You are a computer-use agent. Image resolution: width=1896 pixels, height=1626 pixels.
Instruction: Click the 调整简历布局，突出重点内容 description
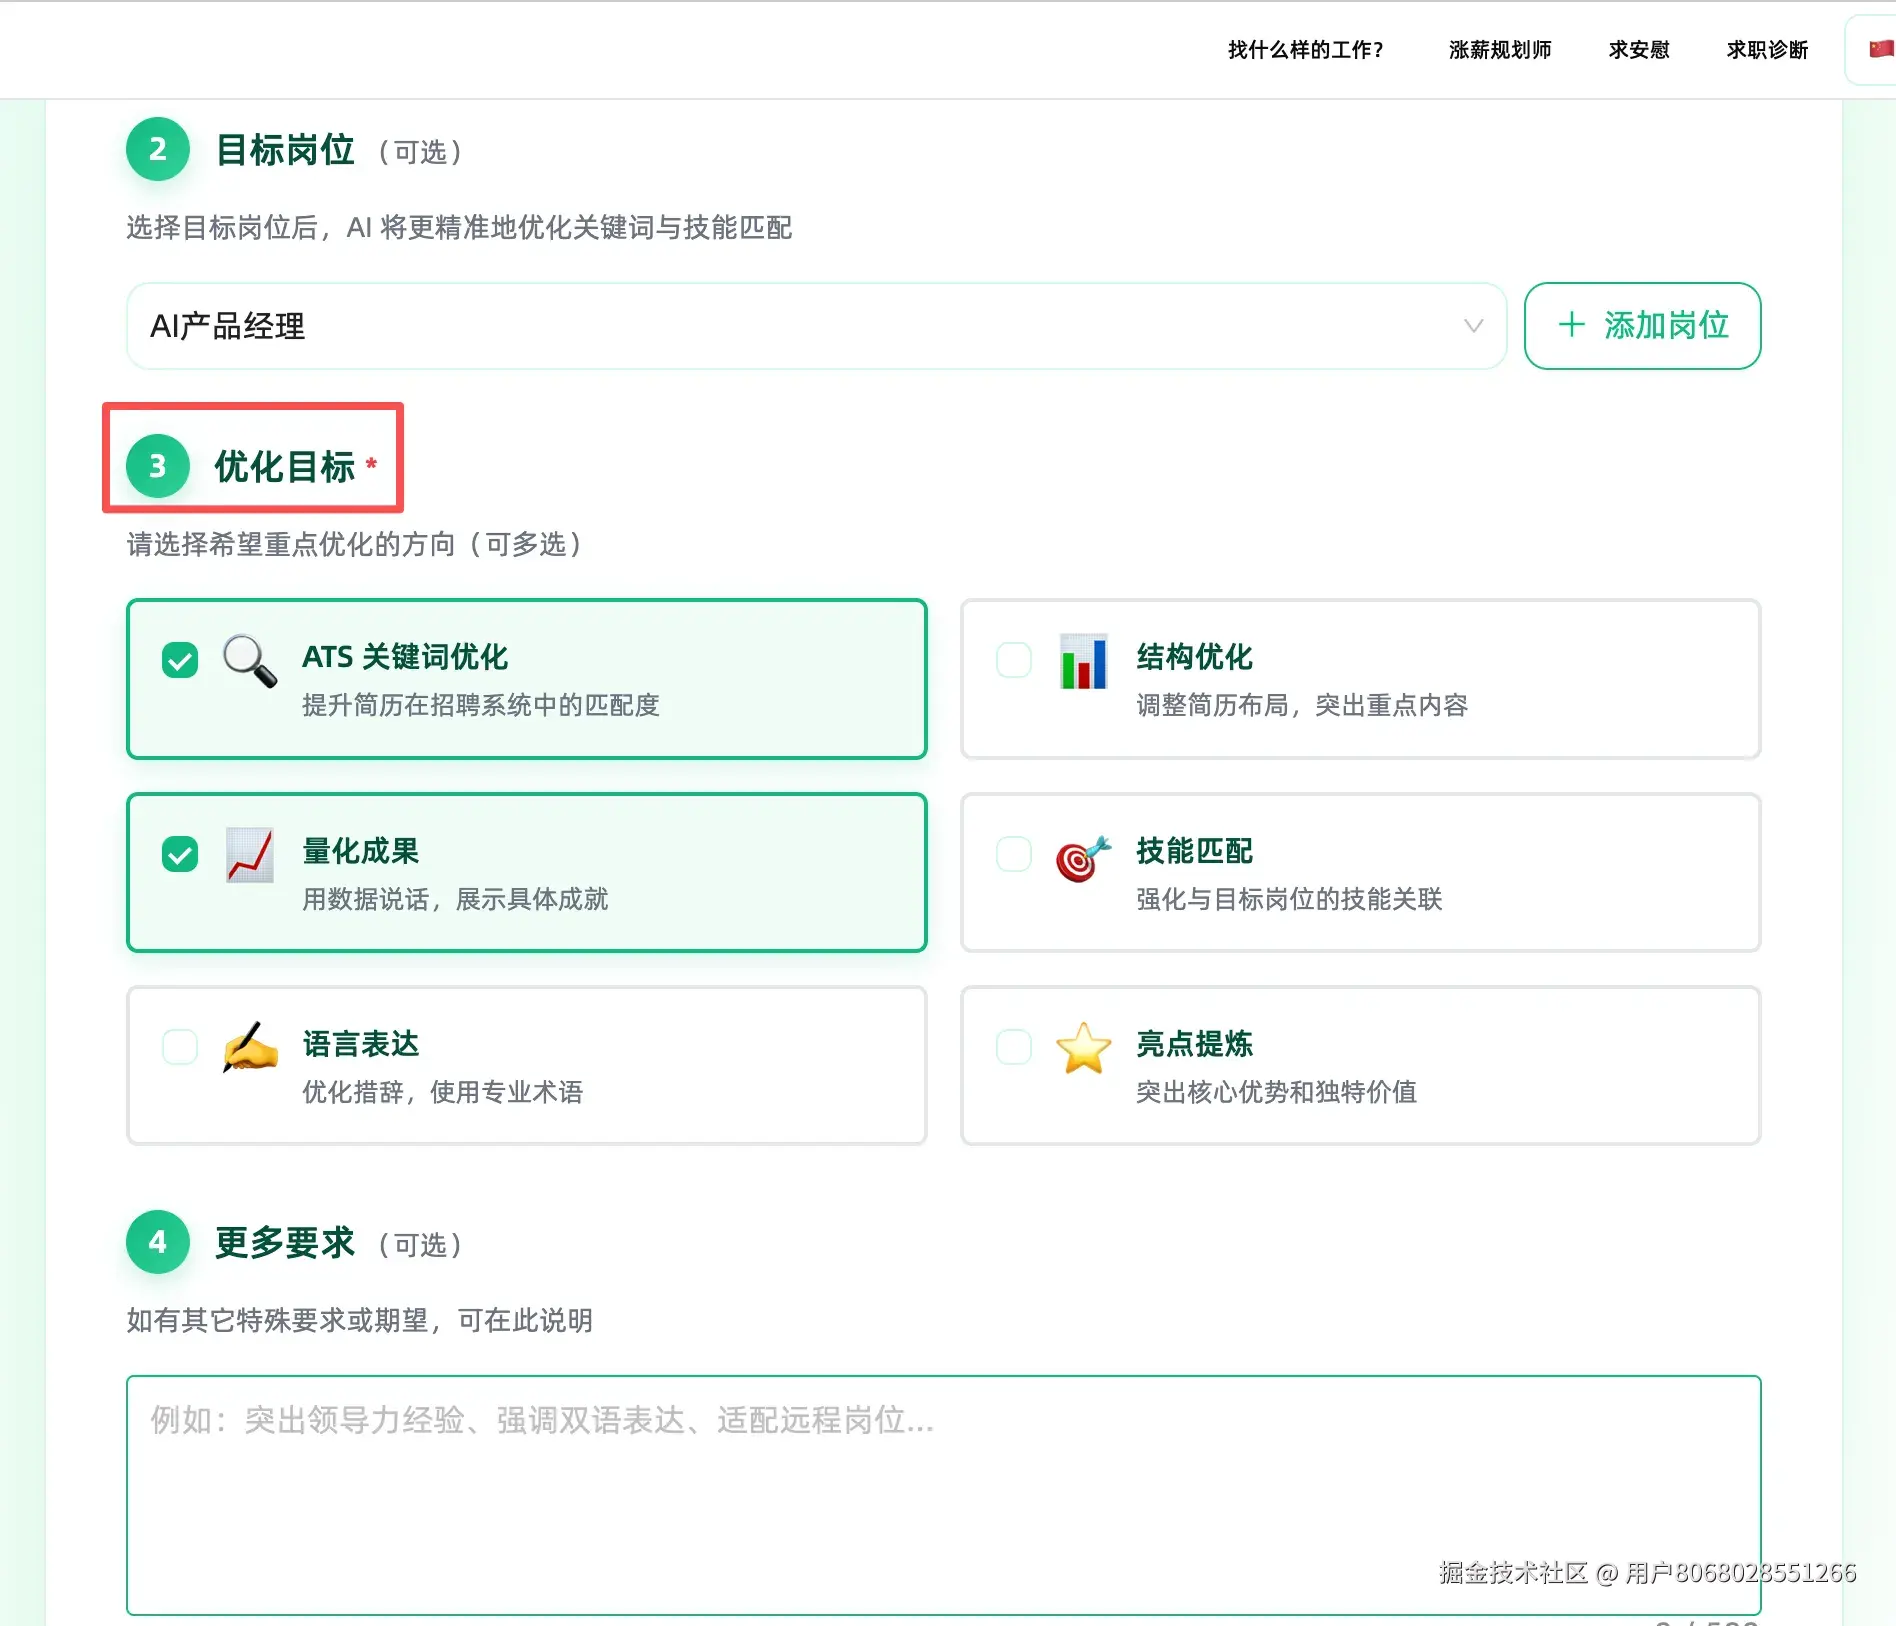tap(1302, 705)
